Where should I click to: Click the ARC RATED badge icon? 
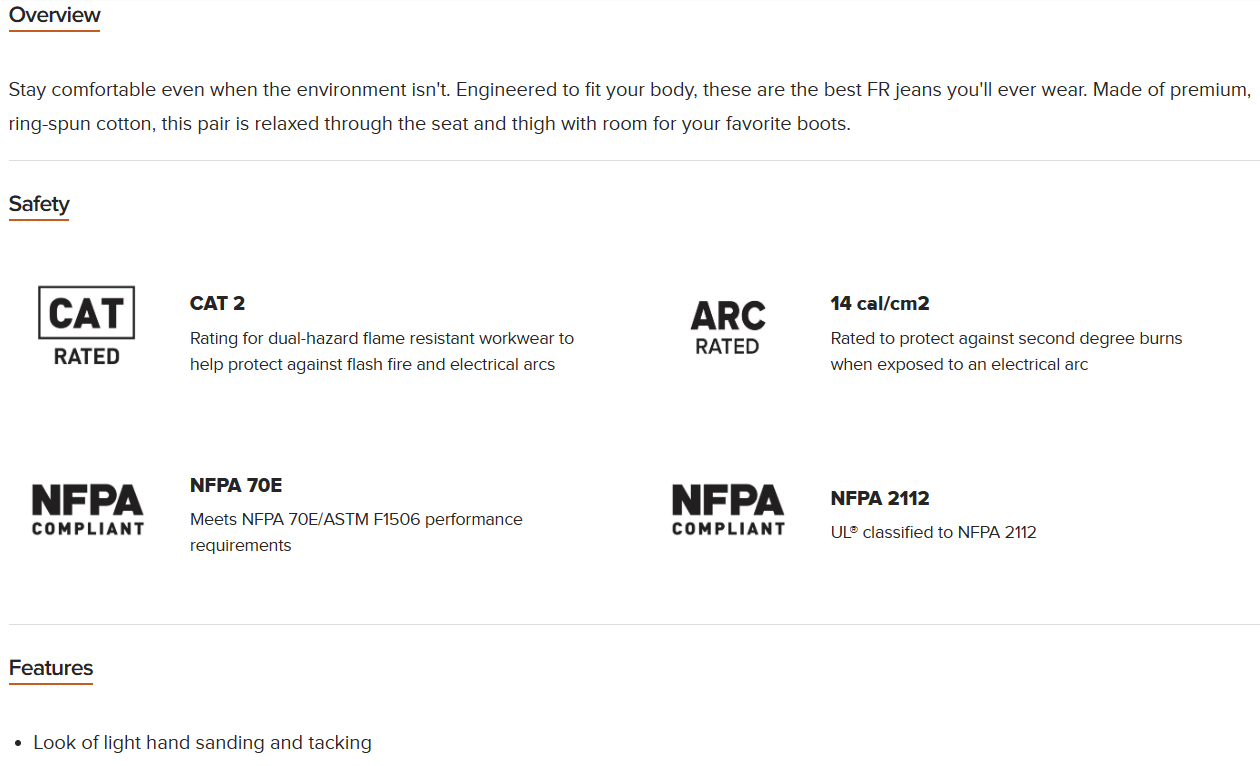click(727, 327)
